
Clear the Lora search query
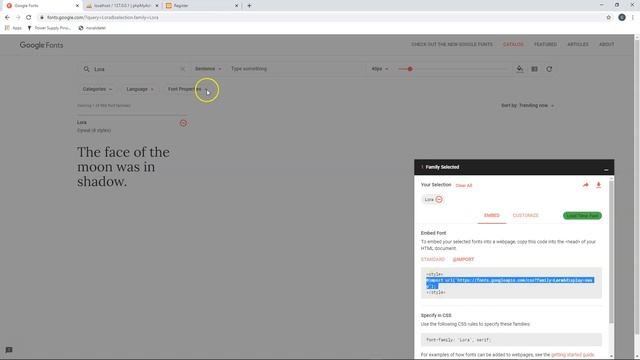pyautogui.click(x=182, y=69)
